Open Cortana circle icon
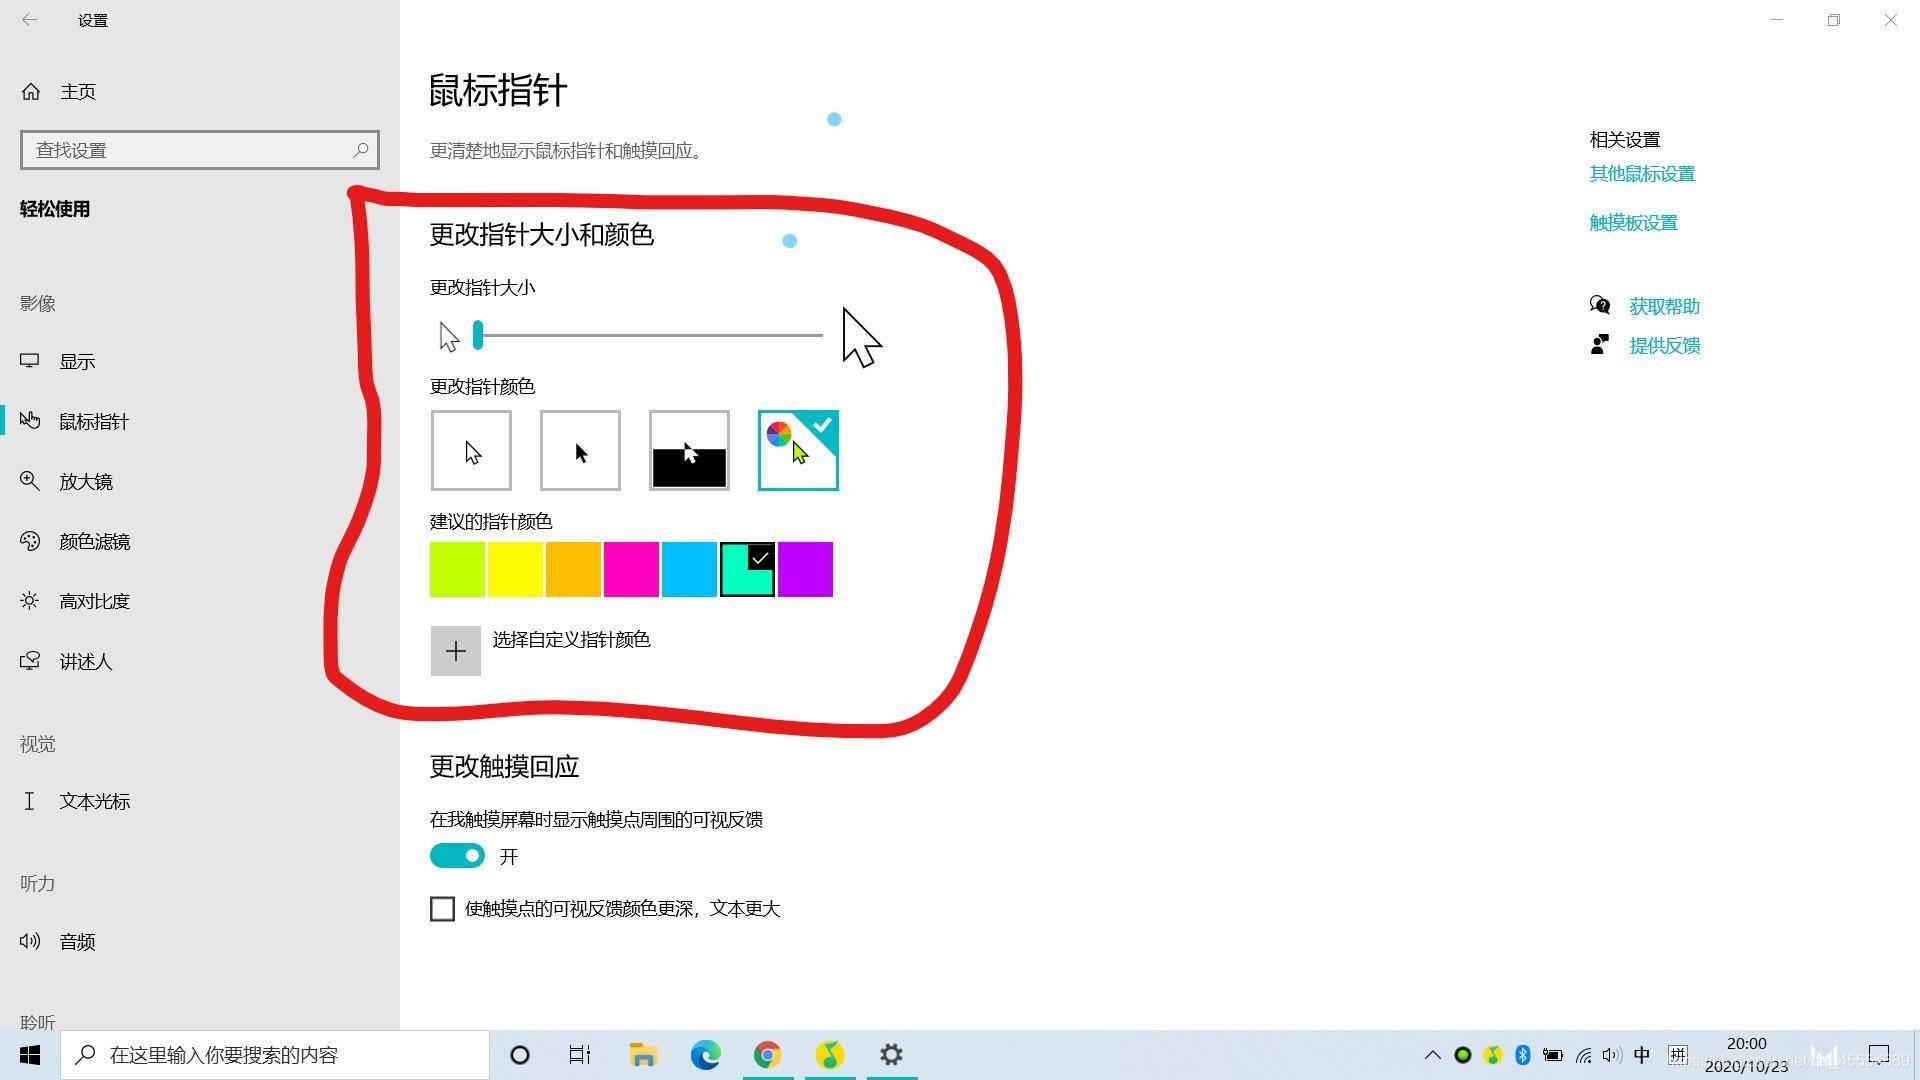Image resolution: width=1920 pixels, height=1080 pixels. click(x=519, y=1055)
